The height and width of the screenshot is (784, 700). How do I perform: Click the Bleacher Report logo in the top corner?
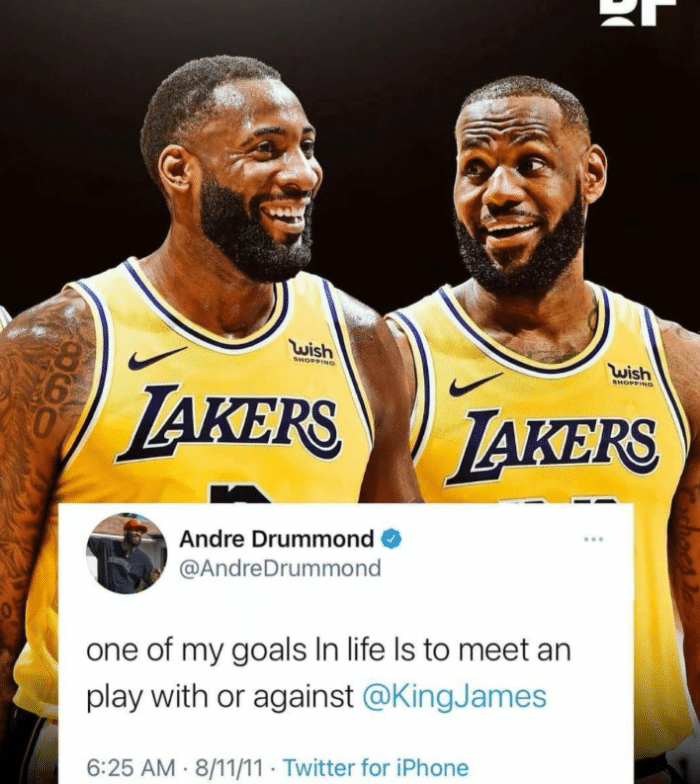[634, 12]
